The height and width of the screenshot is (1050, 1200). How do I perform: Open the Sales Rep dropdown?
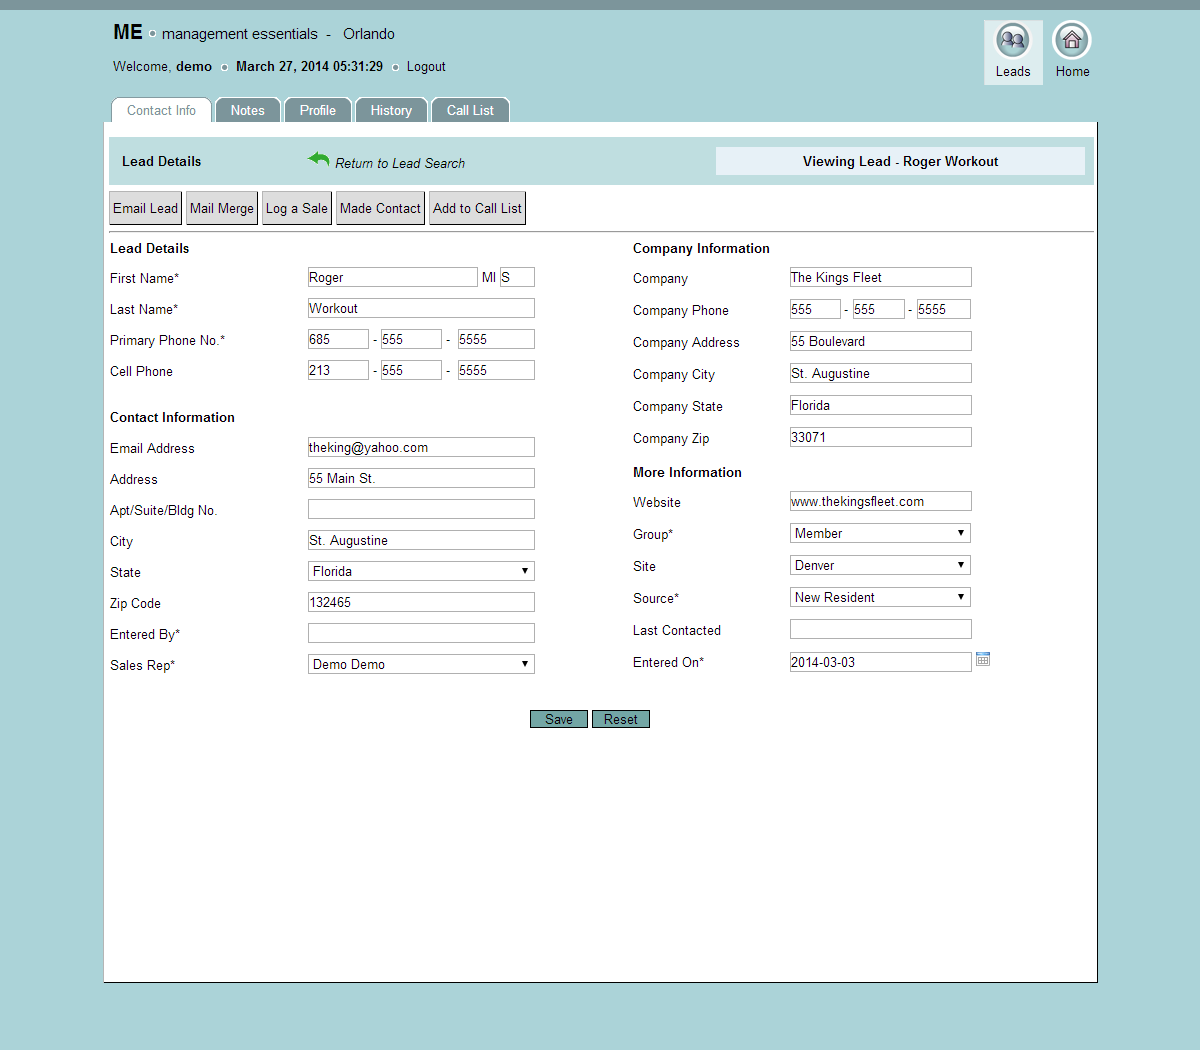421,664
